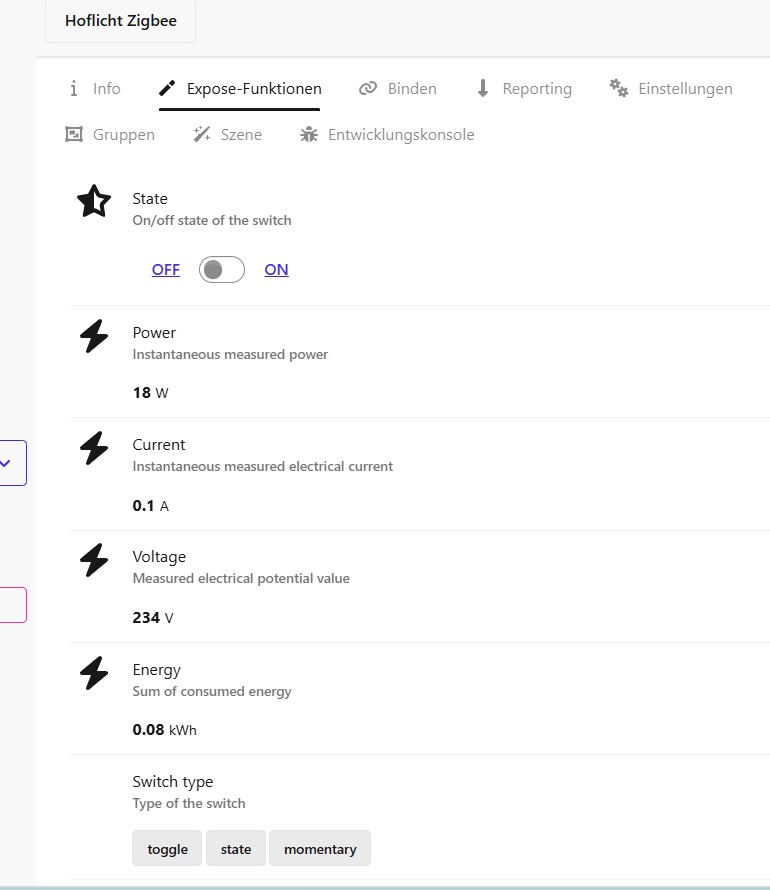Choose the 'state' switch type option
The image size is (770, 890).
(236, 849)
